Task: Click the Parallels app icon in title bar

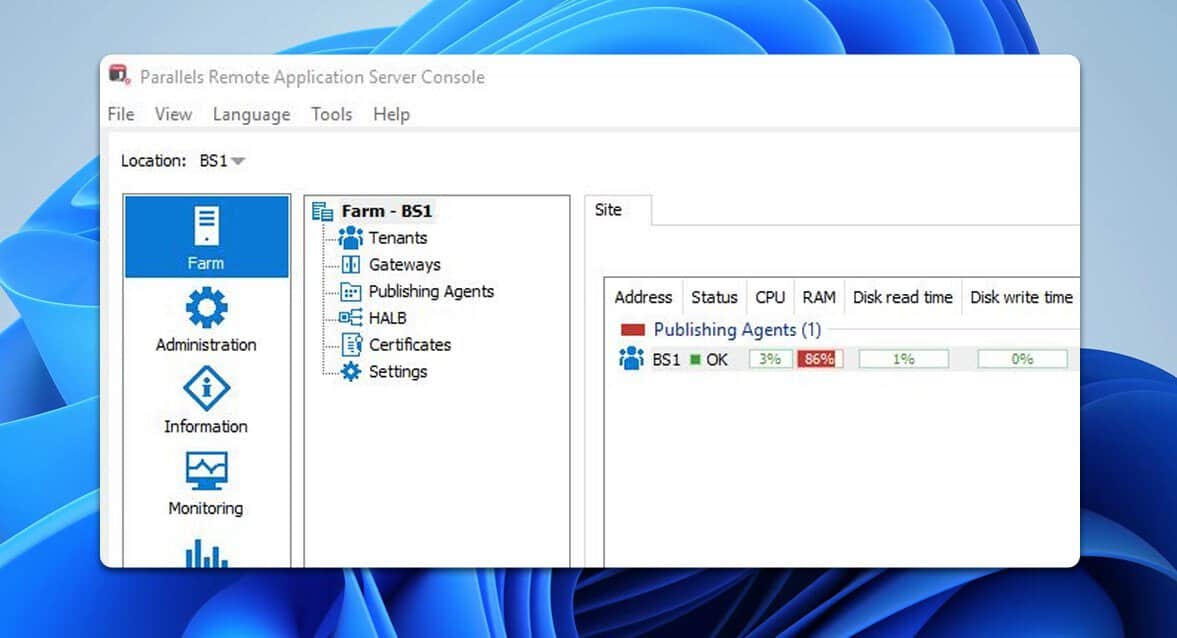Action: pos(119,75)
